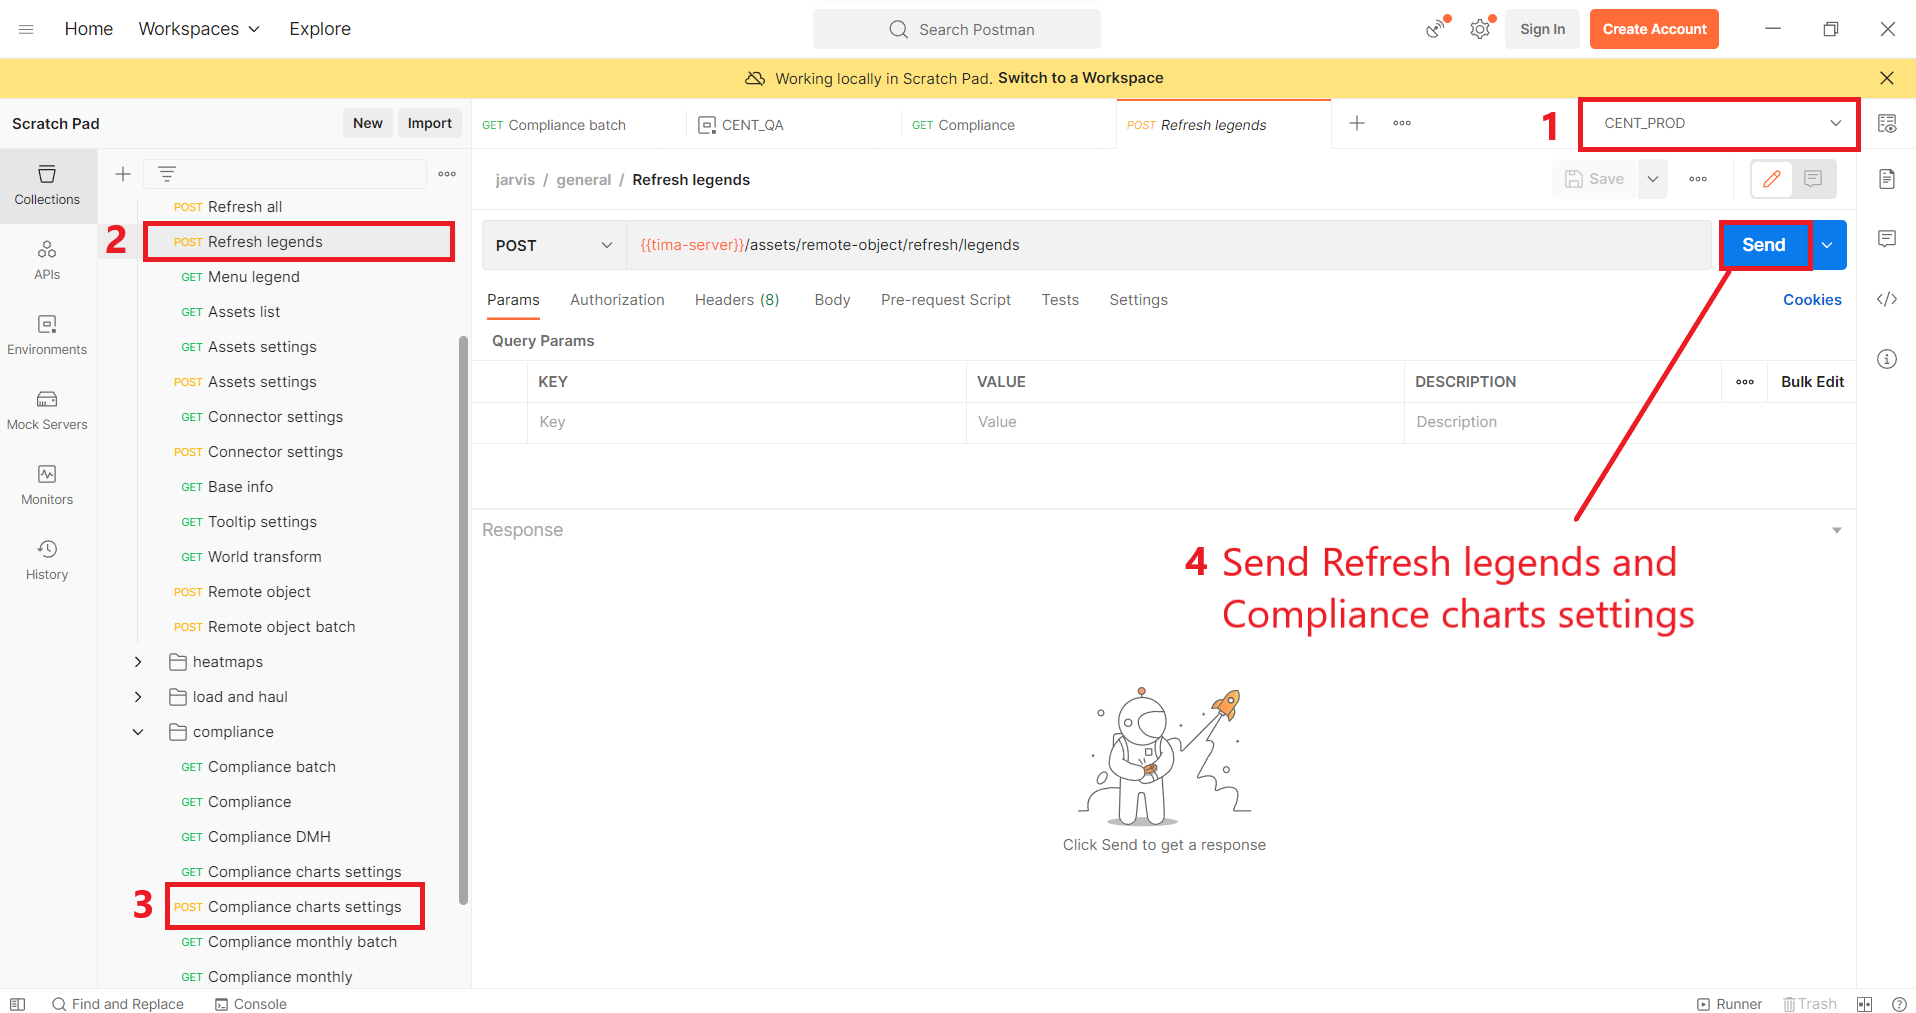This screenshot has height=1013, width=1916.
Task: Collapse the compliance folder
Action: coord(138,732)
